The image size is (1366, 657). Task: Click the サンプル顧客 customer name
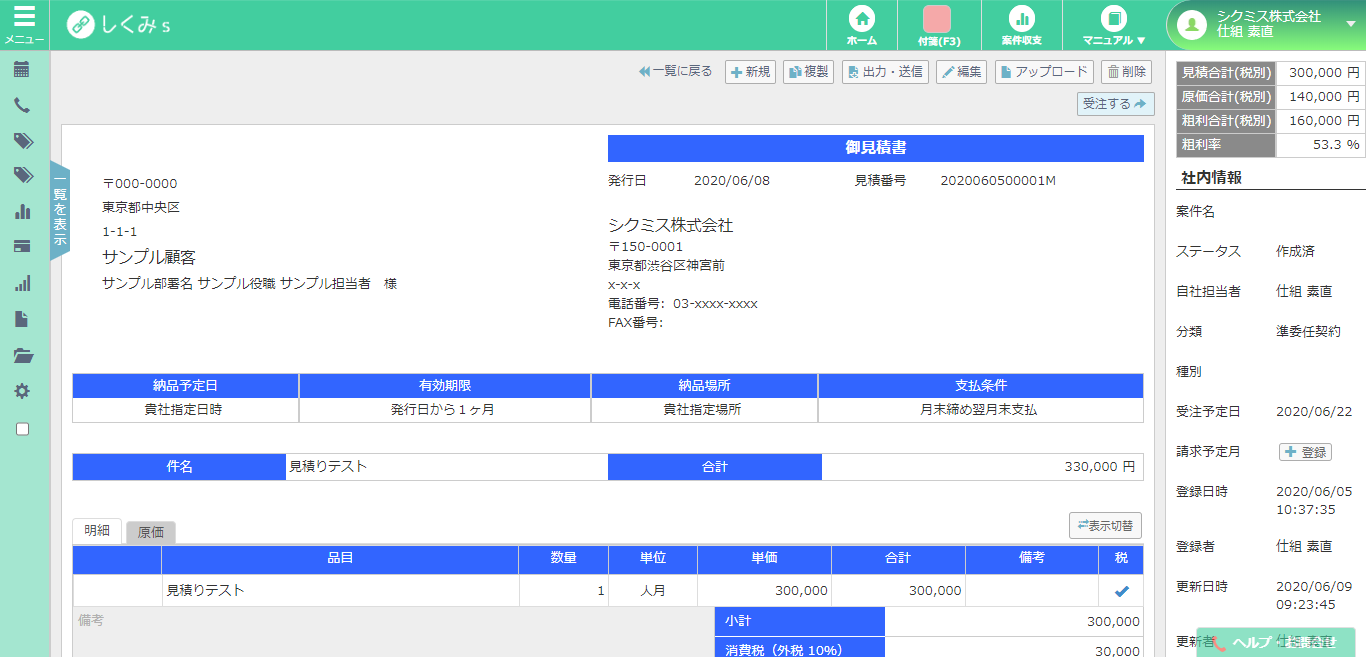(x=149, y=257)
